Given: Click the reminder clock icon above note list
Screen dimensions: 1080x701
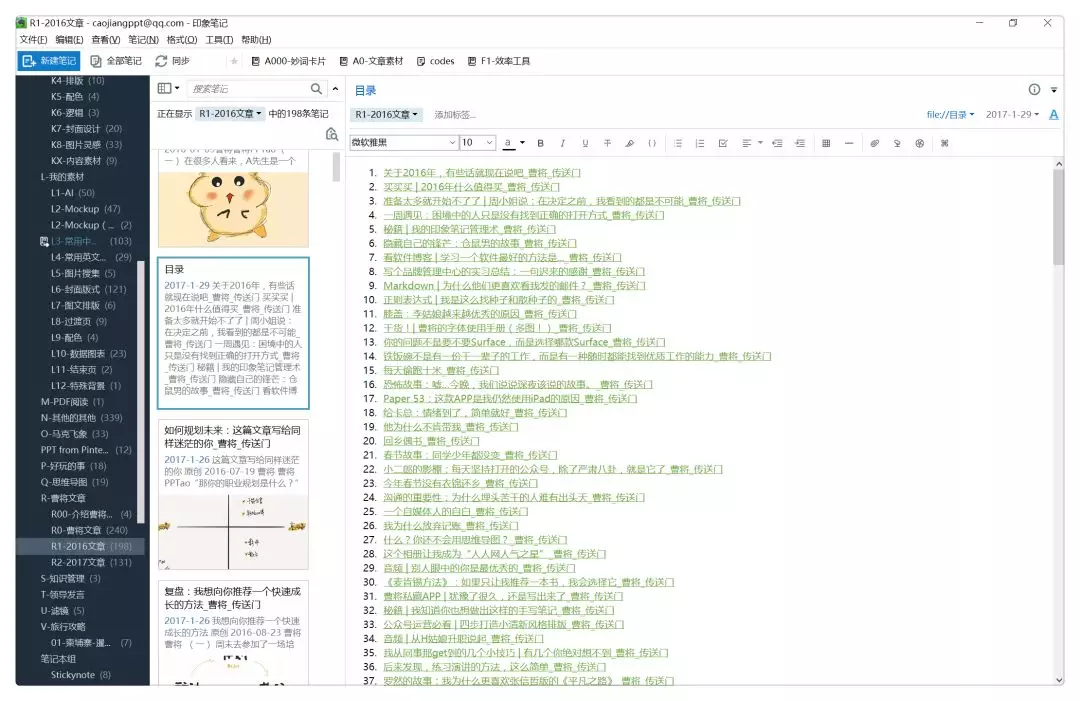Looking at the screenshot, I should tap(332, 134).
